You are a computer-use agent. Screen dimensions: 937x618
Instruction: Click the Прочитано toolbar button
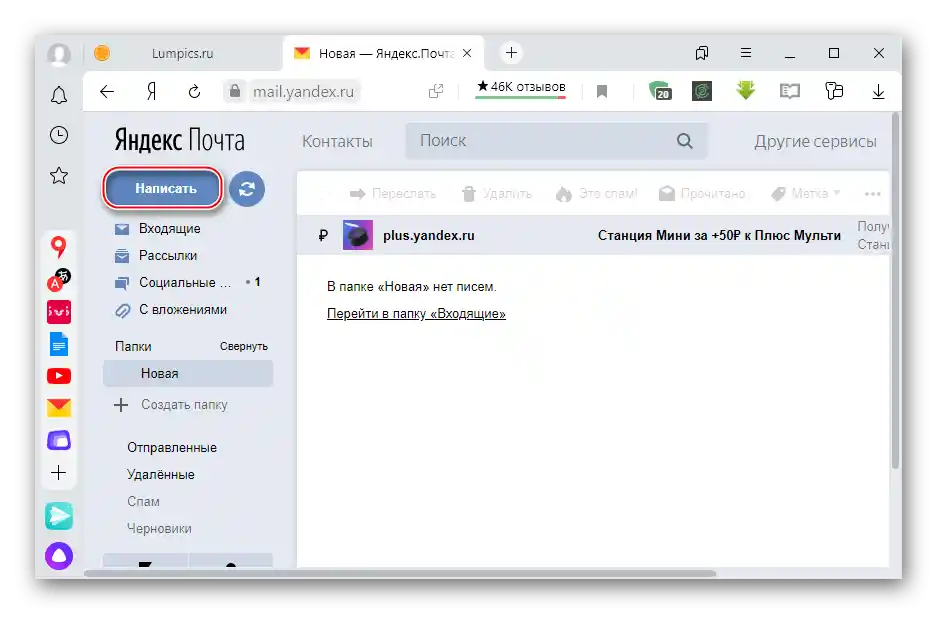click(x=702, y=193)
